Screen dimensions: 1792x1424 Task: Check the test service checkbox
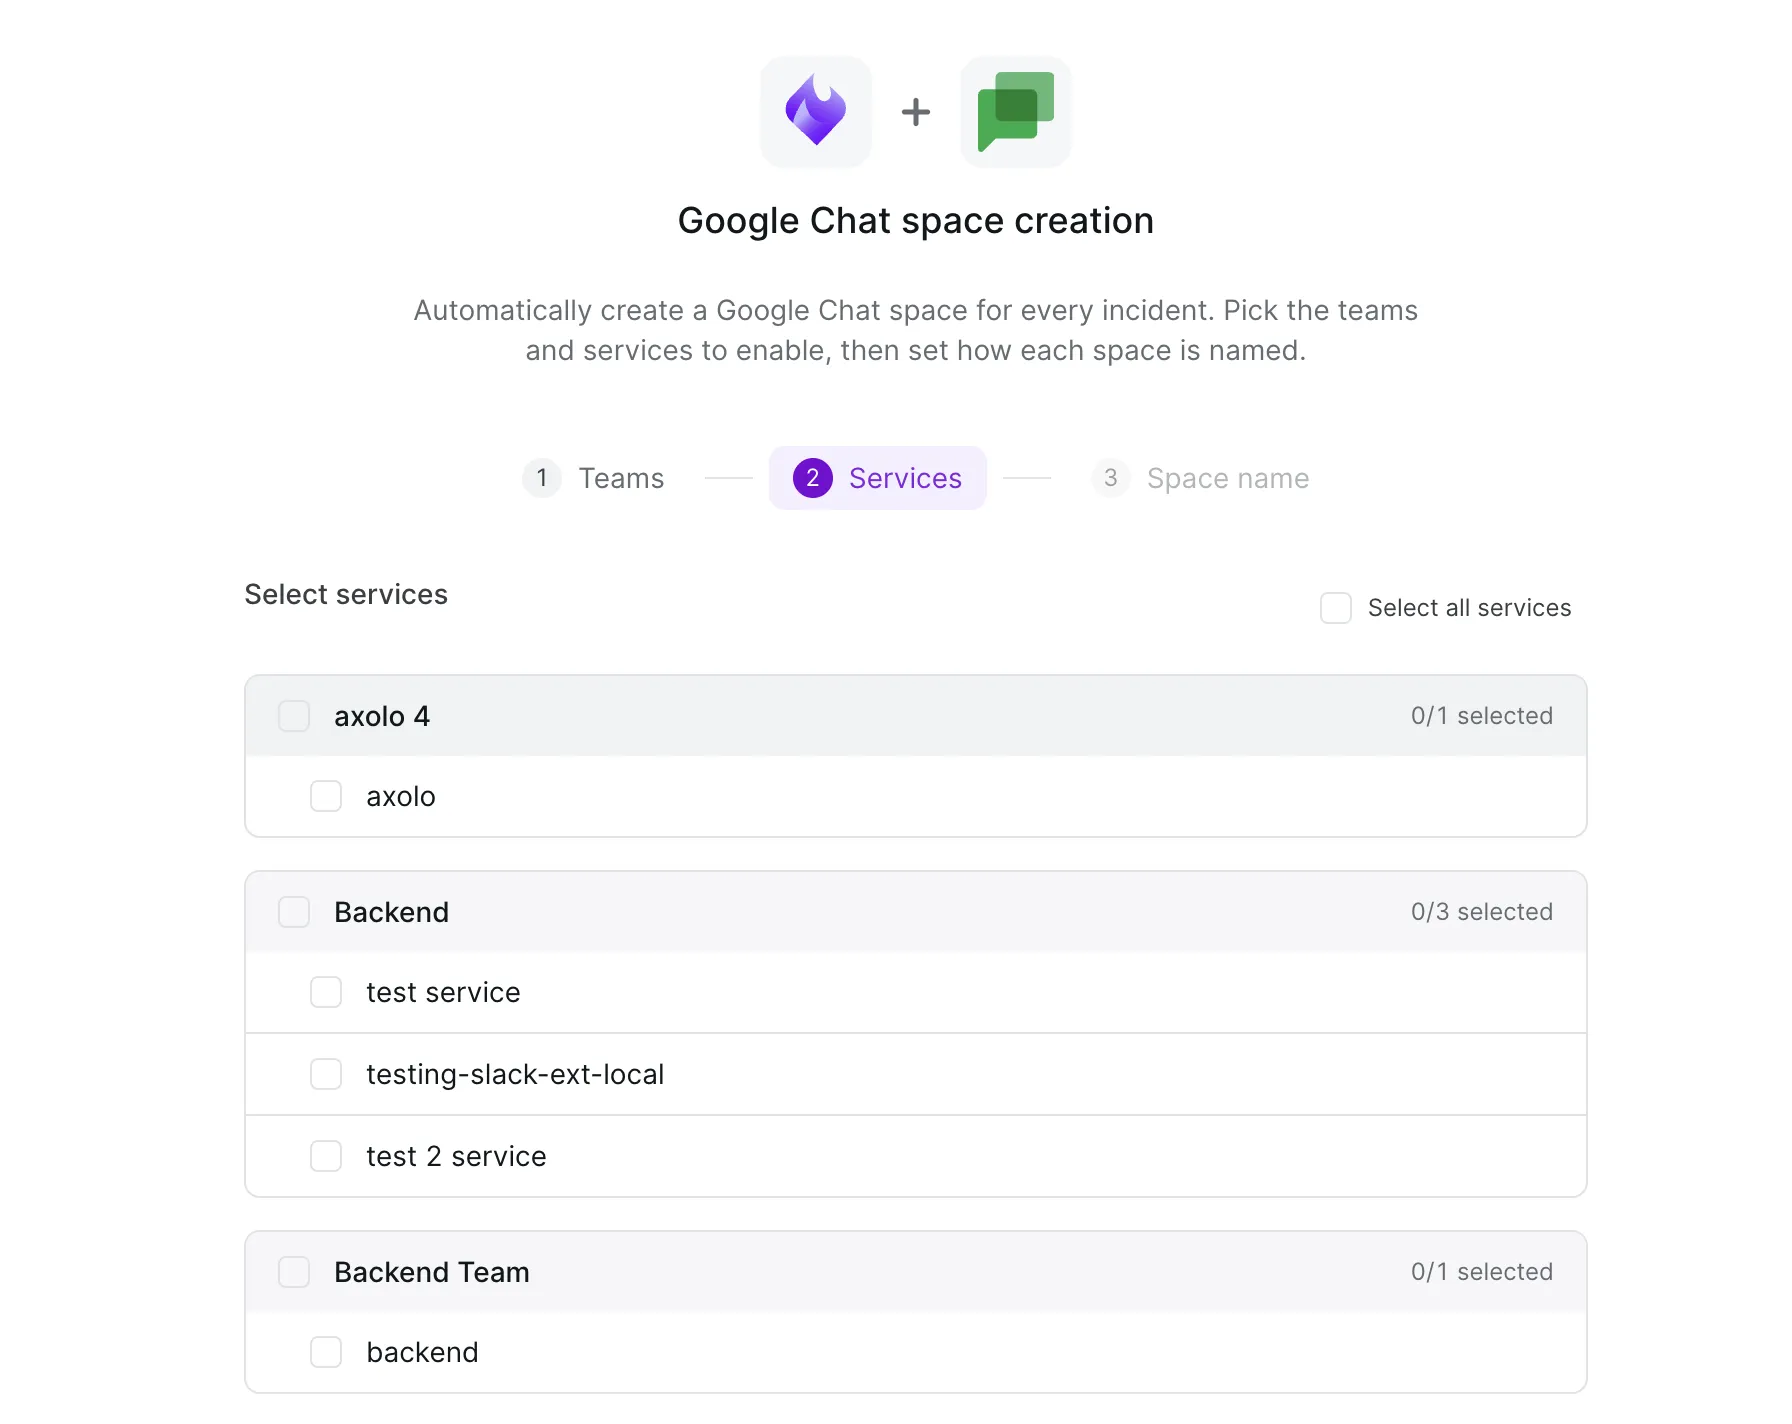(x=326, y=992)
